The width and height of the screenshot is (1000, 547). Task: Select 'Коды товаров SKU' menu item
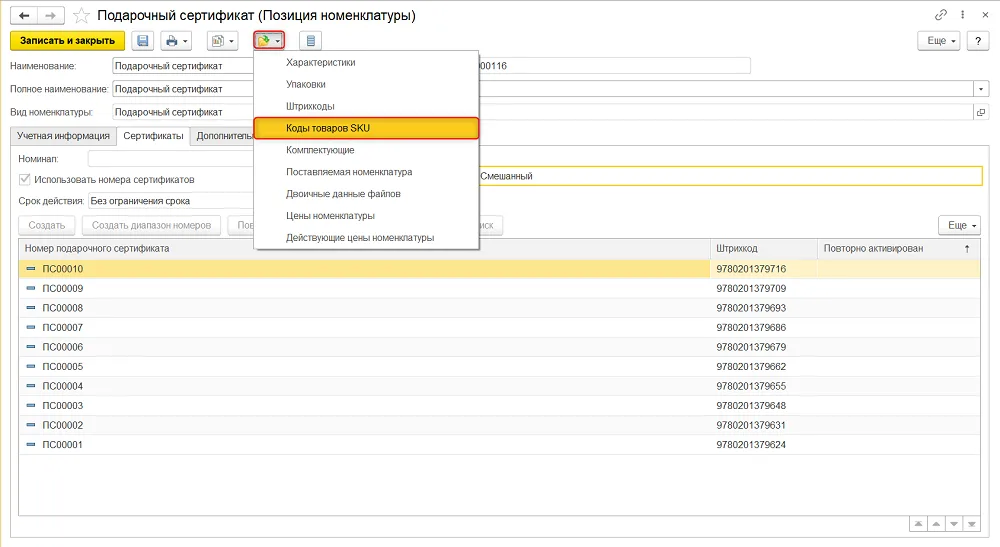tap(366, 128)
